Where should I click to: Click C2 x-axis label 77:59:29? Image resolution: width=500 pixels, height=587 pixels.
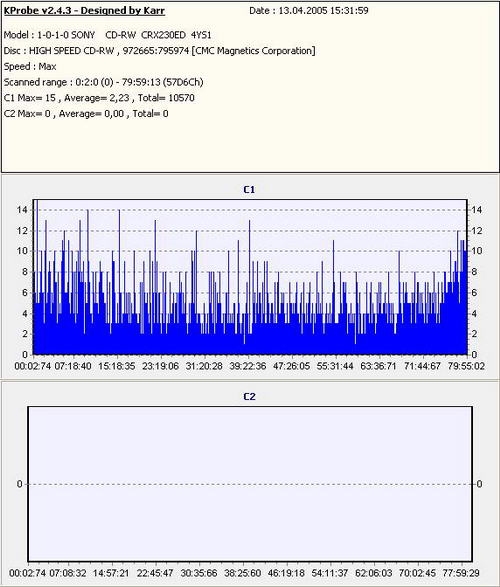pos(461,573)
